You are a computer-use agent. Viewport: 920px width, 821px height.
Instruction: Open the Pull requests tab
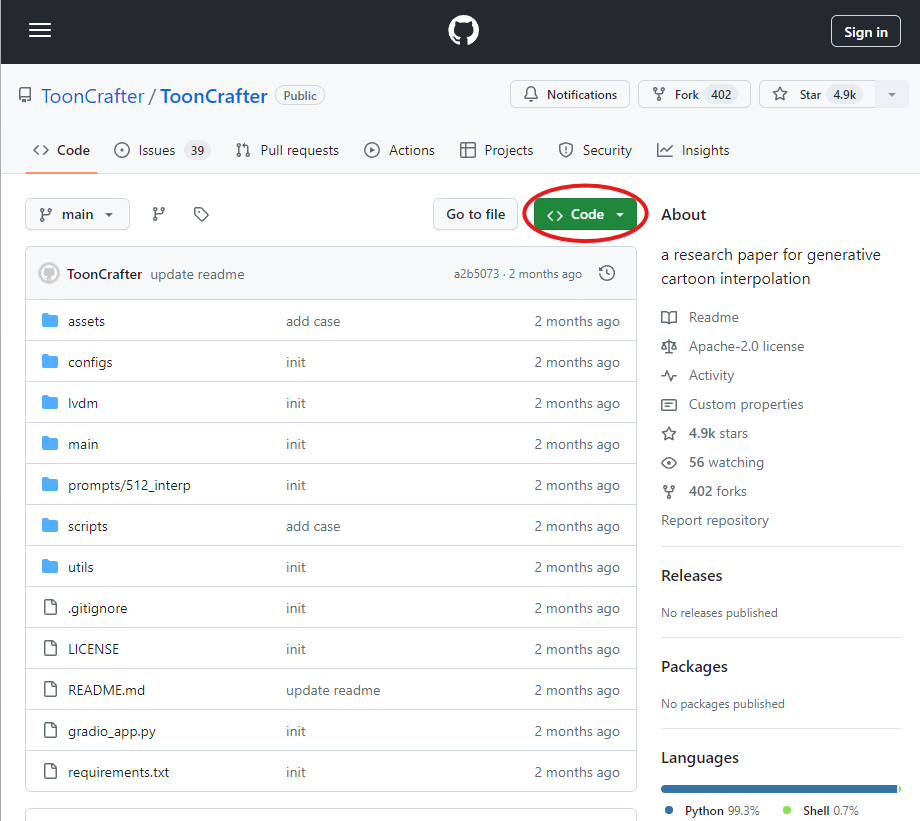(288, 151)
